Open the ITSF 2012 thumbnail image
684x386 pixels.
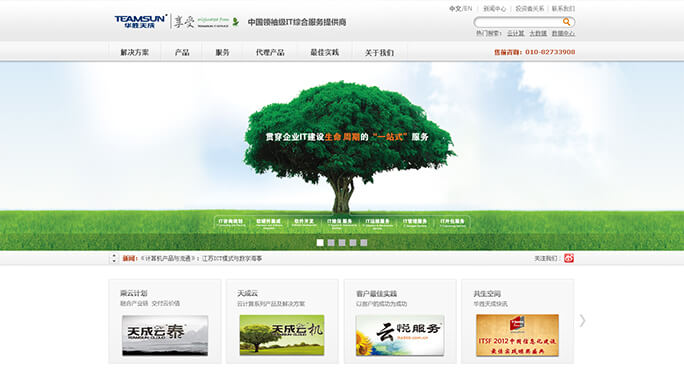tap(517, 335)
